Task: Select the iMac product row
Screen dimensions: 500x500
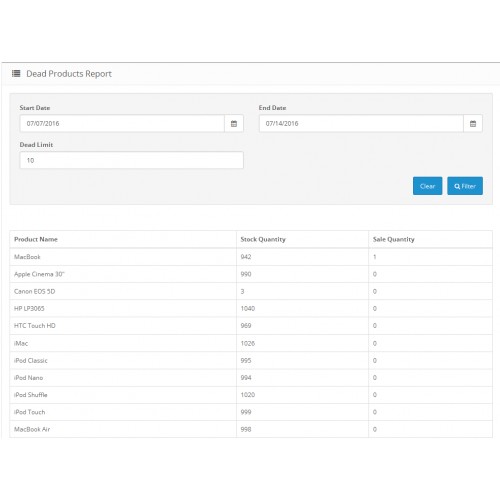Action: 251,343
